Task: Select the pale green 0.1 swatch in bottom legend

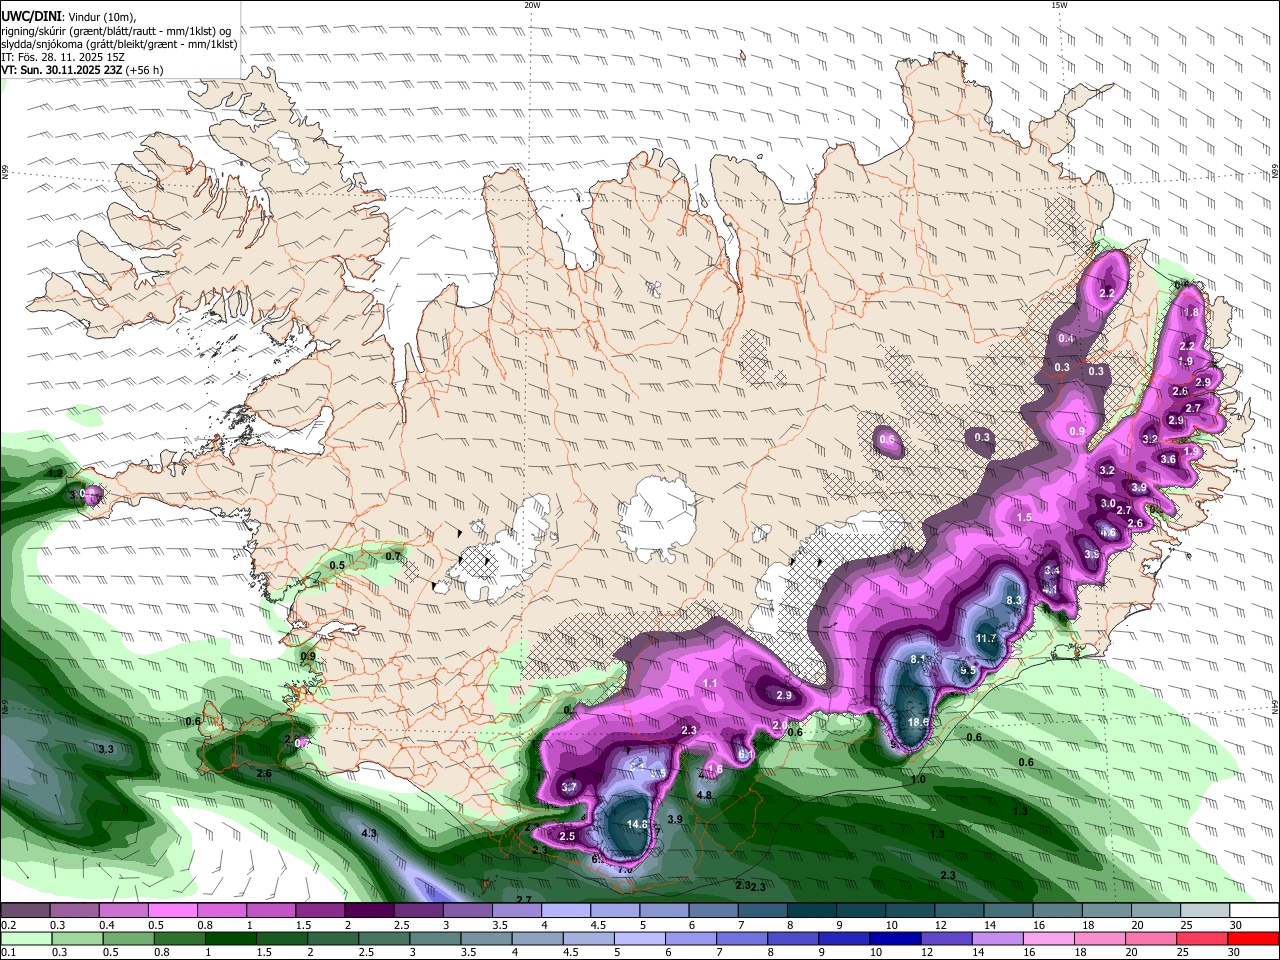Action: (25, 938)
